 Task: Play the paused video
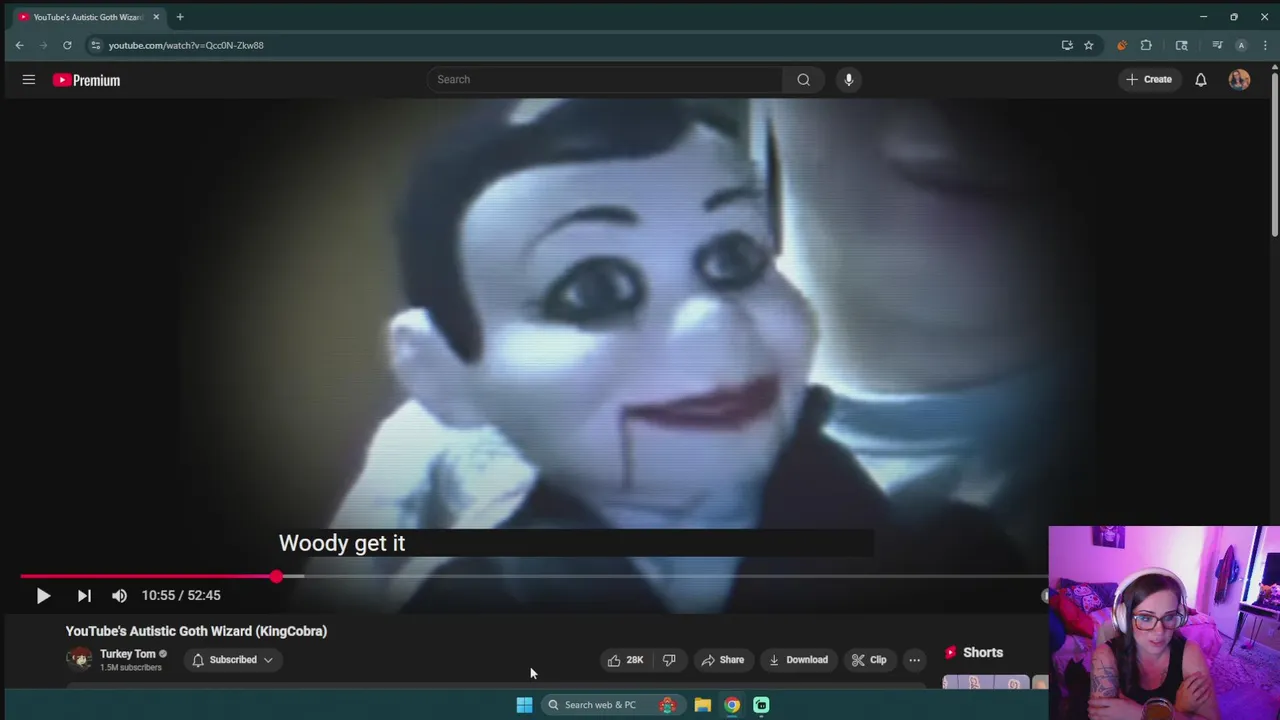[x=43, y=596]
